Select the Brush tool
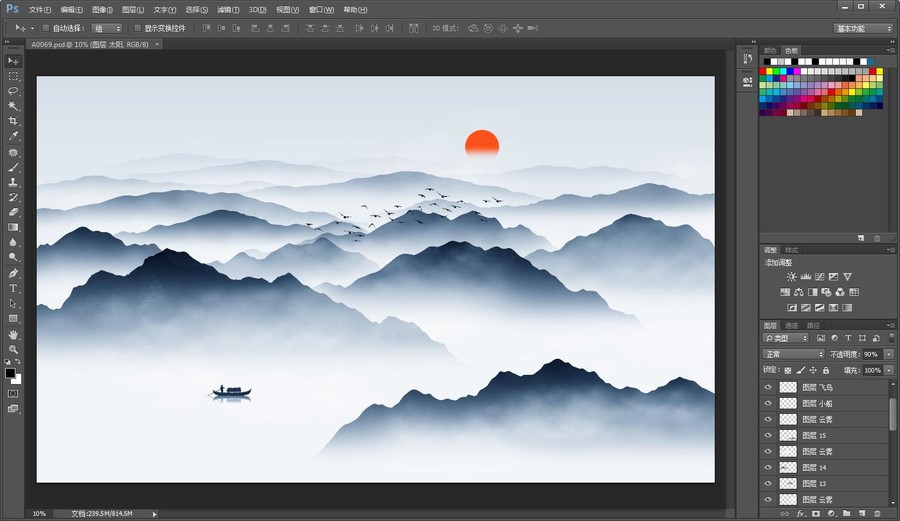900x521 pixels. coord(13,167)
